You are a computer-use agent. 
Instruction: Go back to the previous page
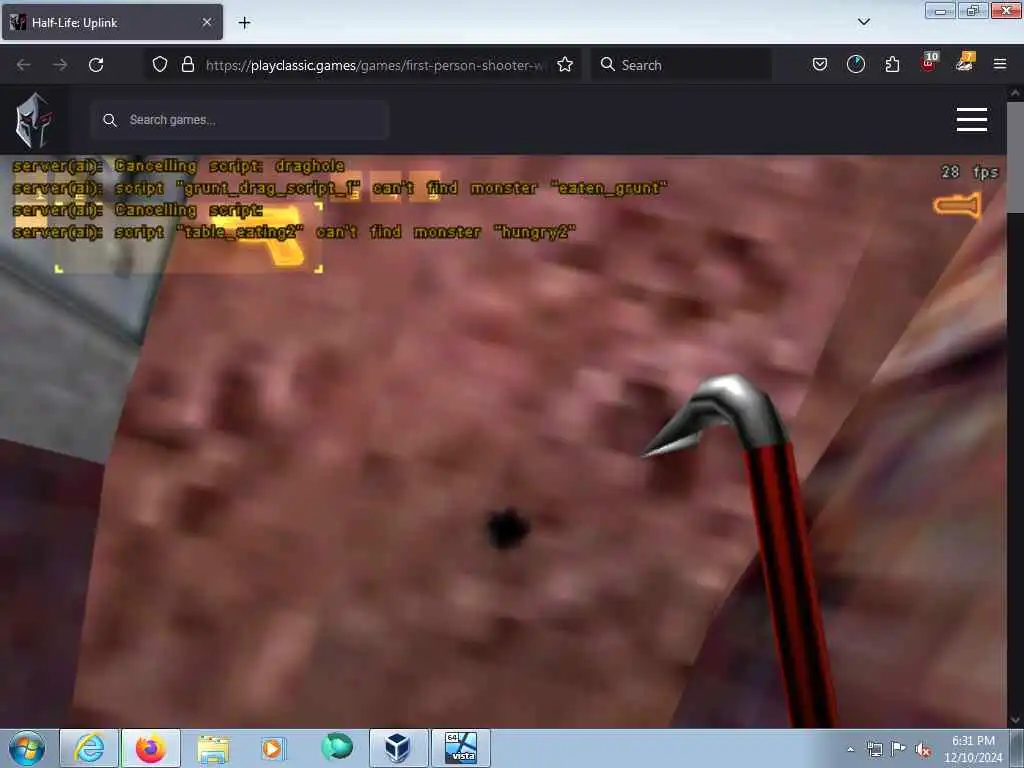click(x=24, y=65)
